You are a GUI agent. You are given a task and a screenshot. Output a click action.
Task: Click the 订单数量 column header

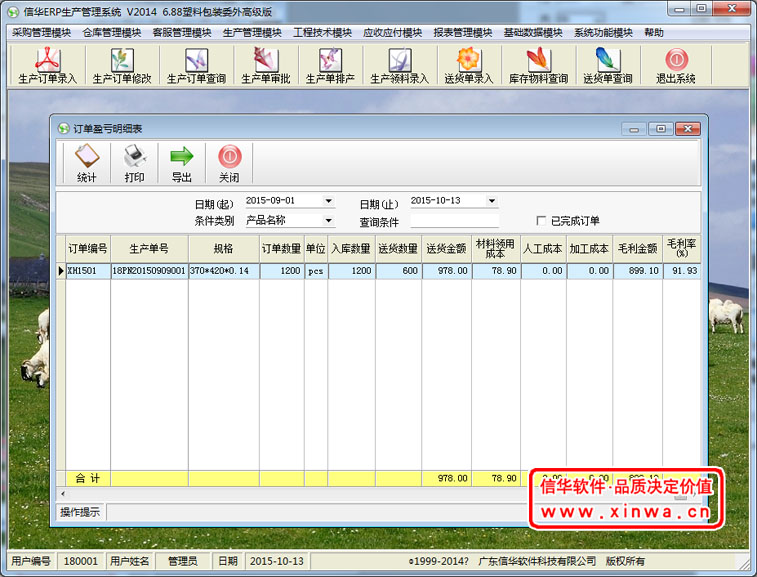281,249
